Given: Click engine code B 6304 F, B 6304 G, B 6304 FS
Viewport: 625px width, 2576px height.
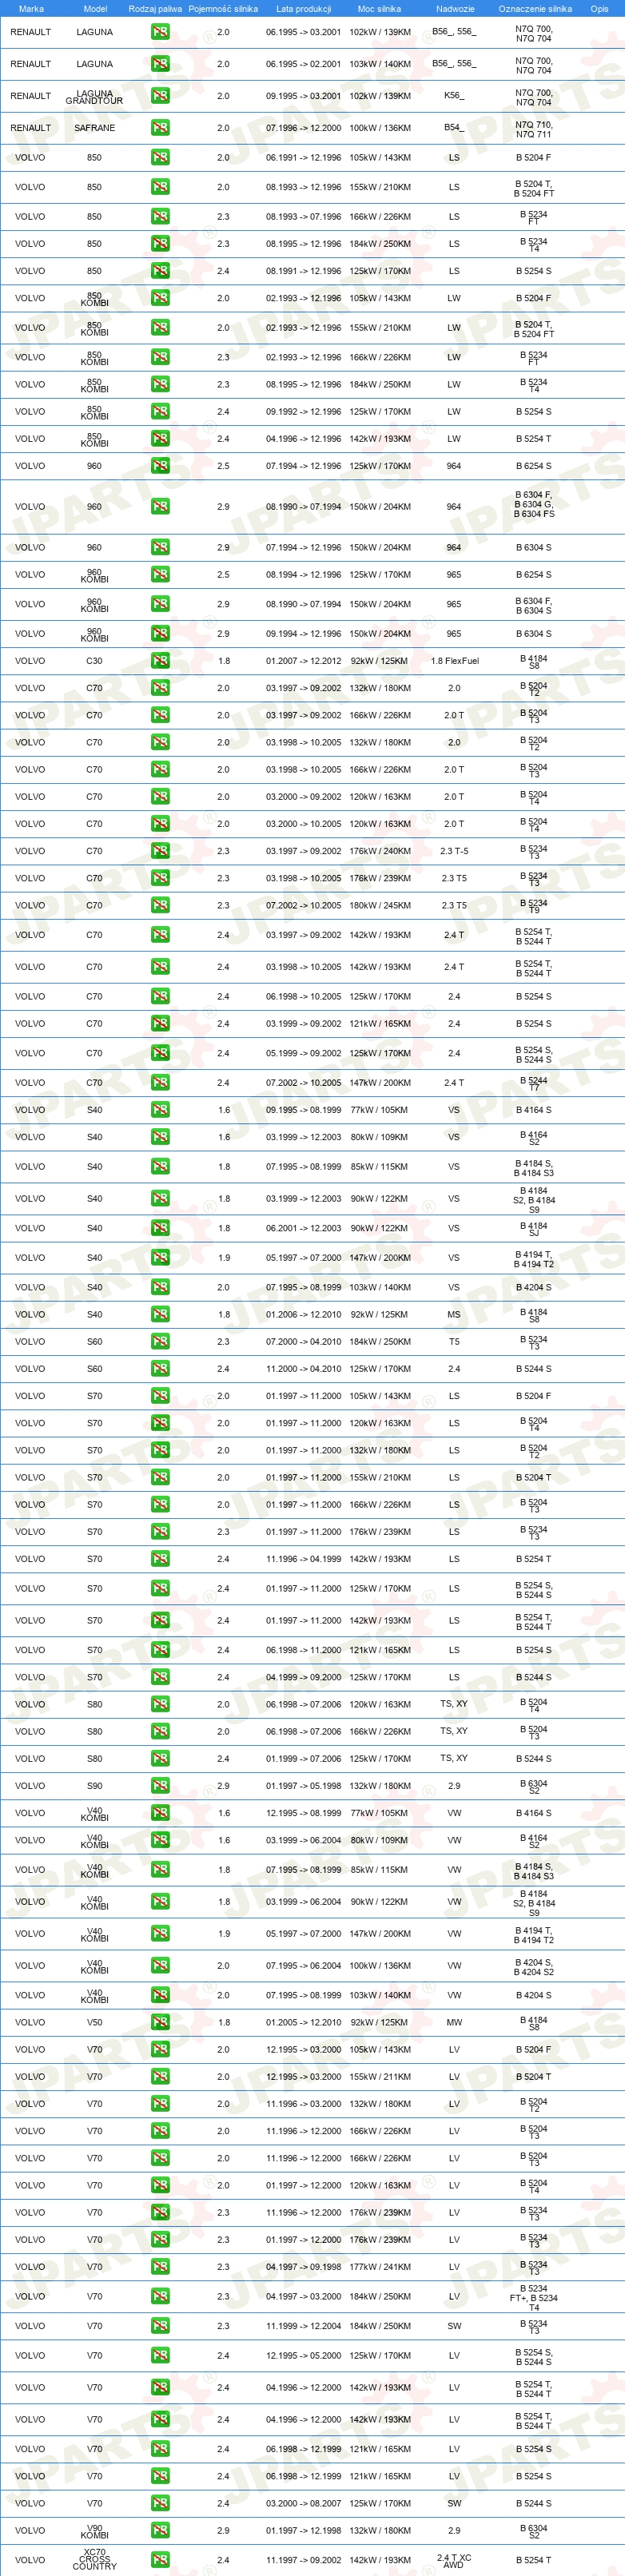Looking at the screenshot, I should 533,505.
